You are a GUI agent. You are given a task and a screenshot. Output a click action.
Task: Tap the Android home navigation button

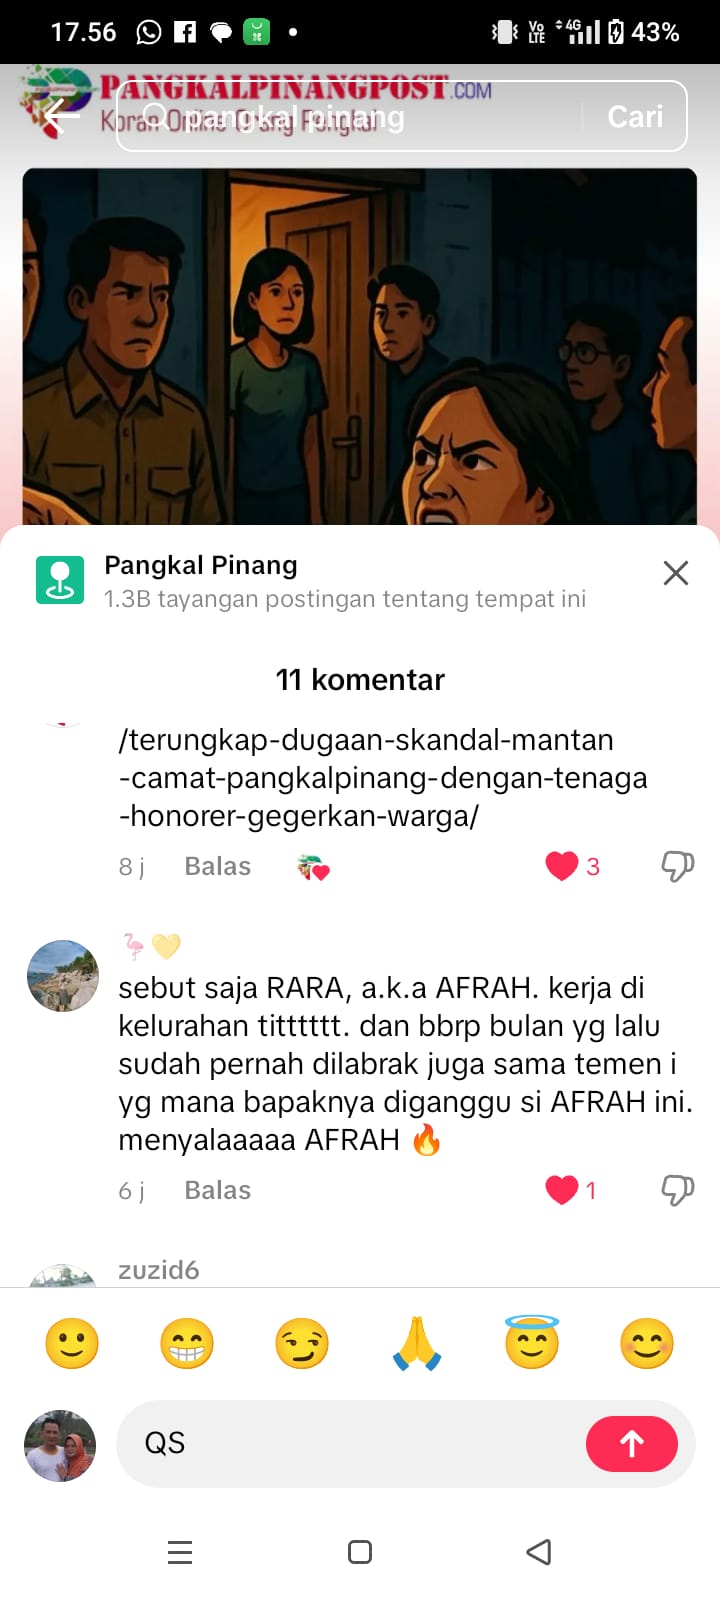click(360, 1552)
